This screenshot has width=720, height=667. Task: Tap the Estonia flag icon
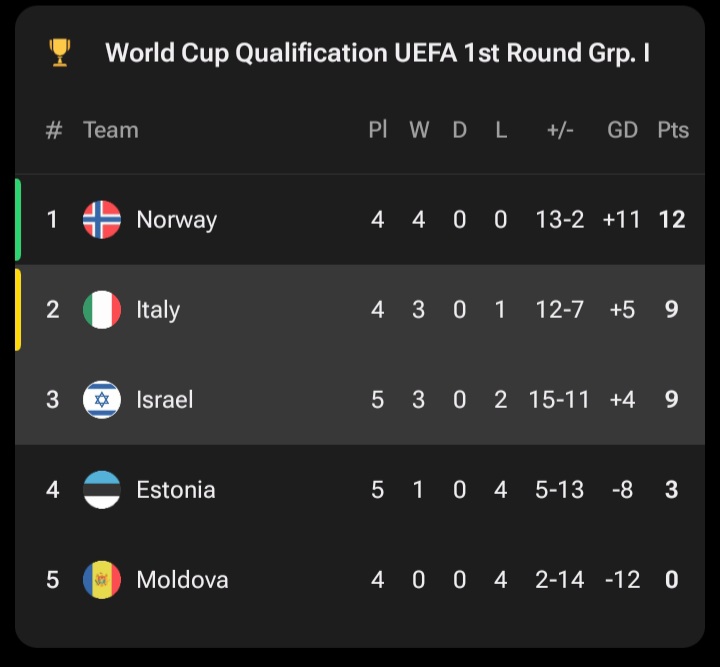pos(102,490)
